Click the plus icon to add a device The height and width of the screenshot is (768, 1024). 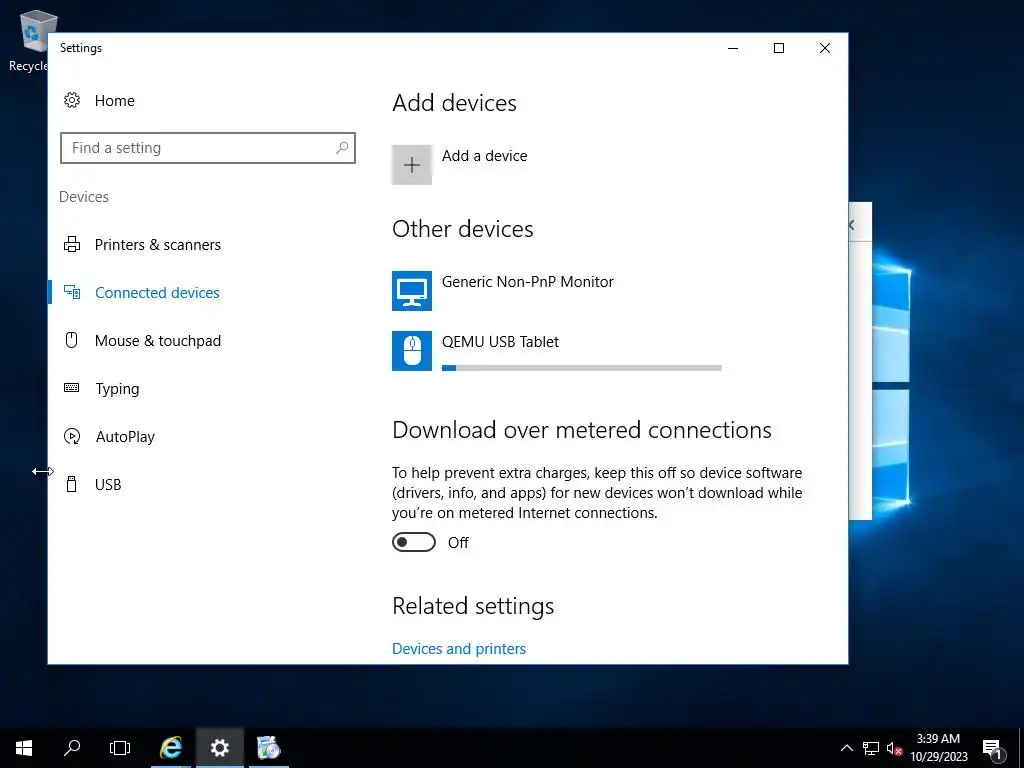point(411,165)
